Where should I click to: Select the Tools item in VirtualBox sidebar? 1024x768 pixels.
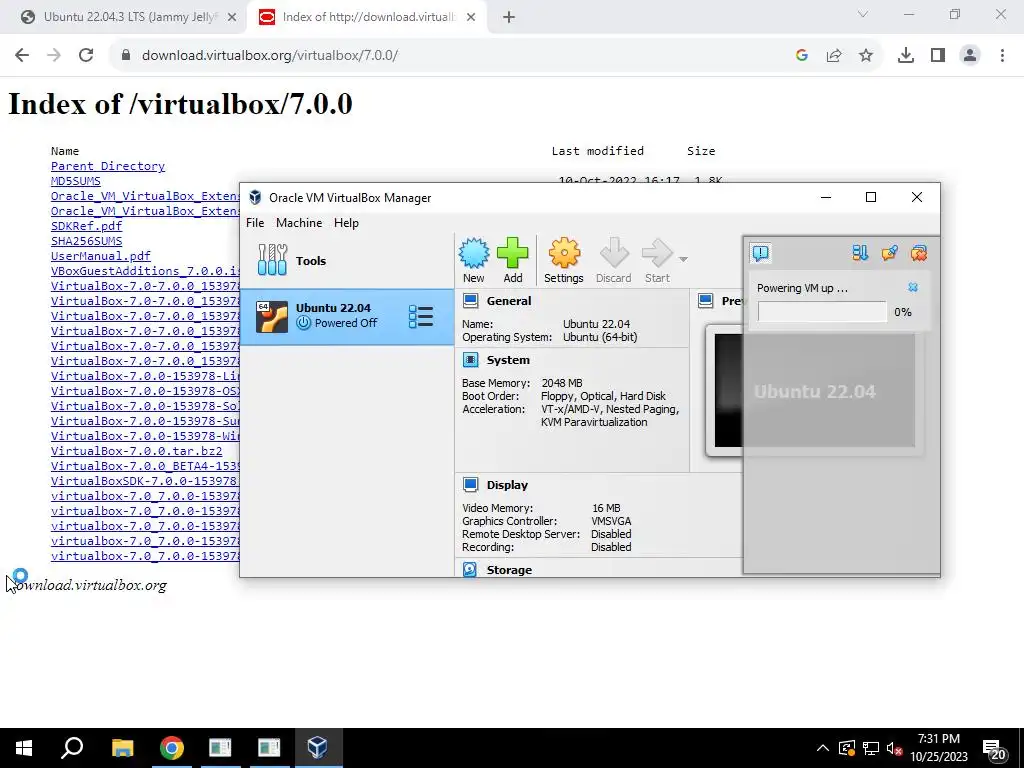pos(347,261)
